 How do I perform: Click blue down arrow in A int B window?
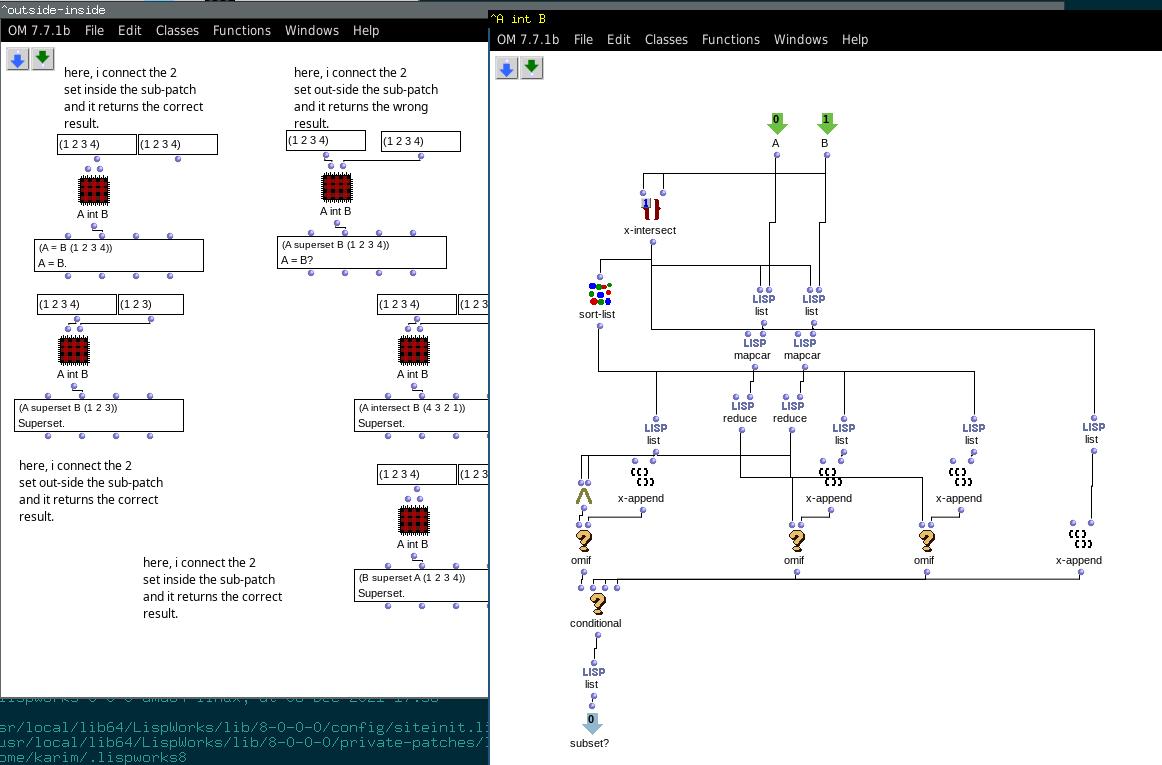point(506,69)
